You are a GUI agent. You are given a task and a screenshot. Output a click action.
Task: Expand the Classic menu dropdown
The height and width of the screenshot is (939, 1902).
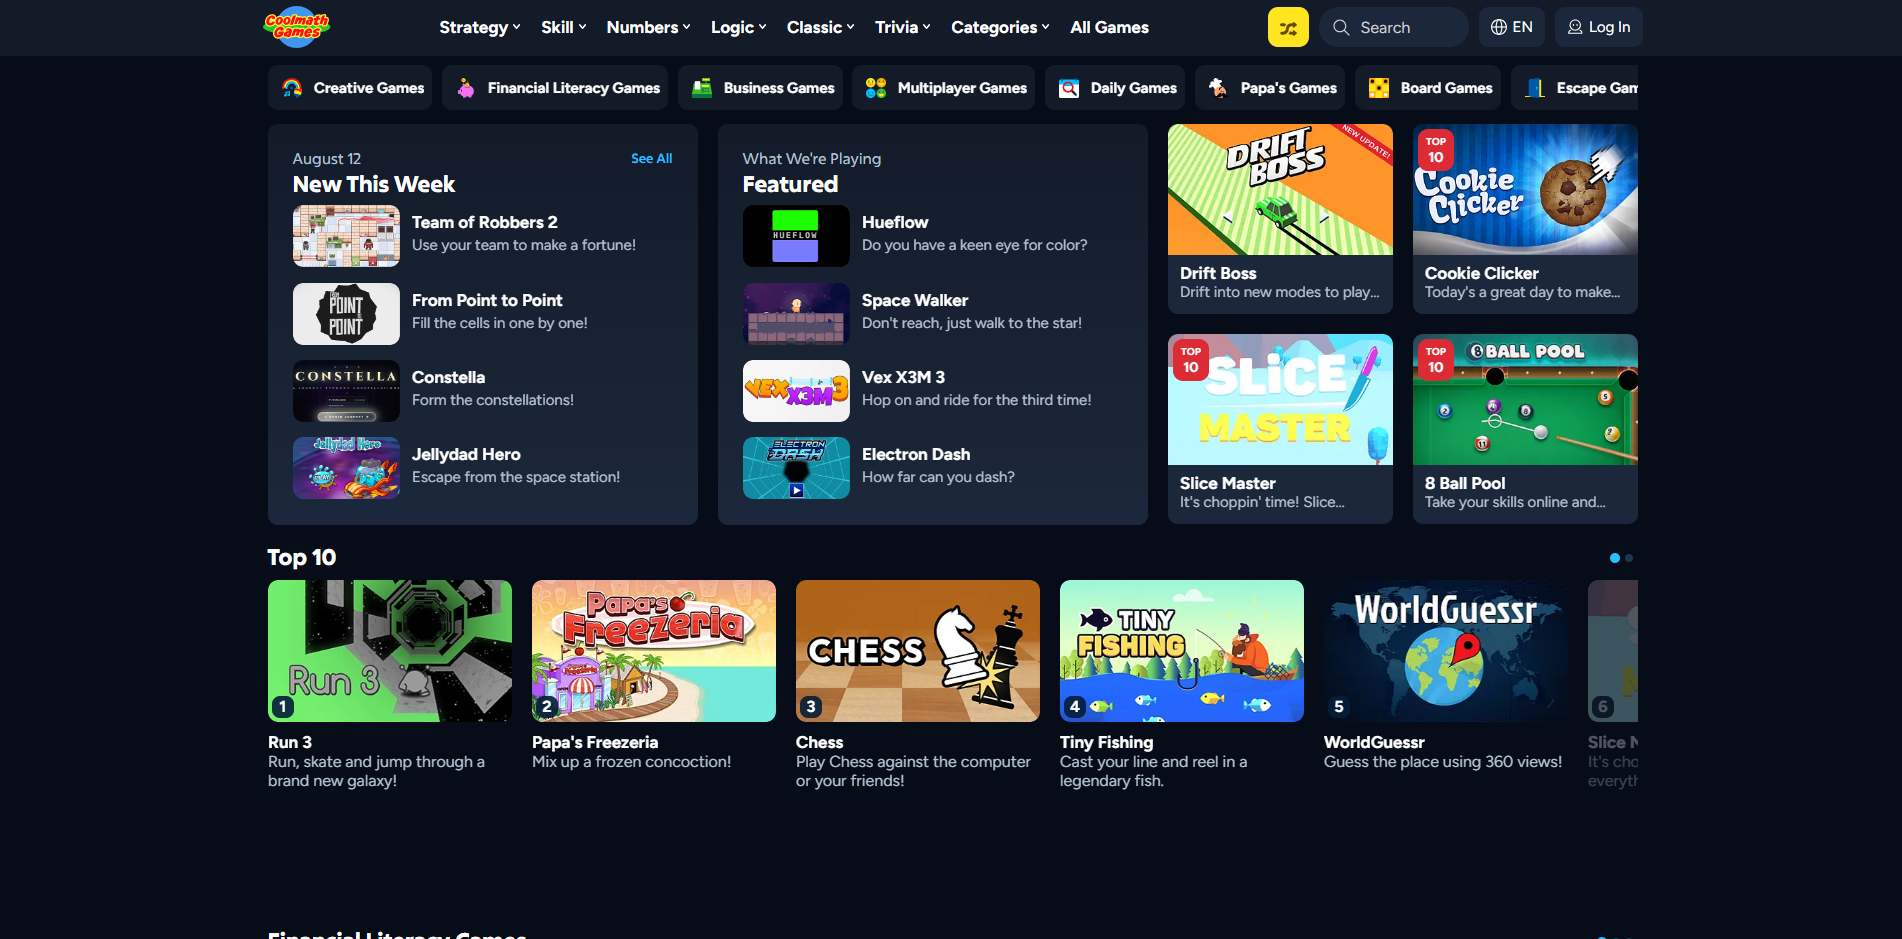click(x=821, y=27)
